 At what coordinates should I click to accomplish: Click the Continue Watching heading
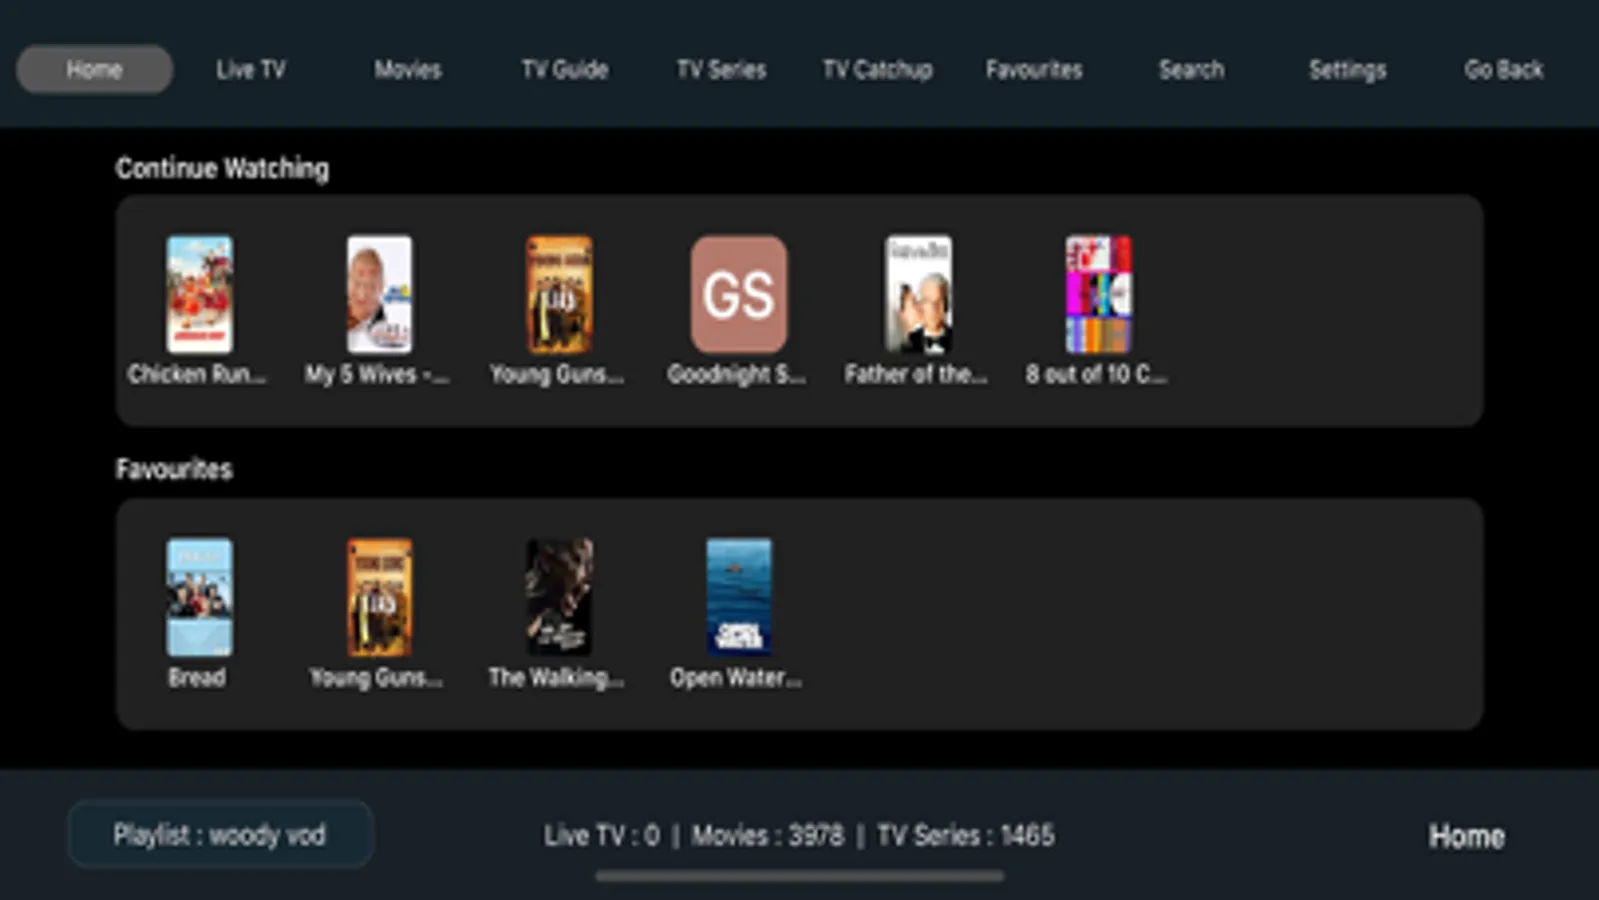click(x=222, y=168)
